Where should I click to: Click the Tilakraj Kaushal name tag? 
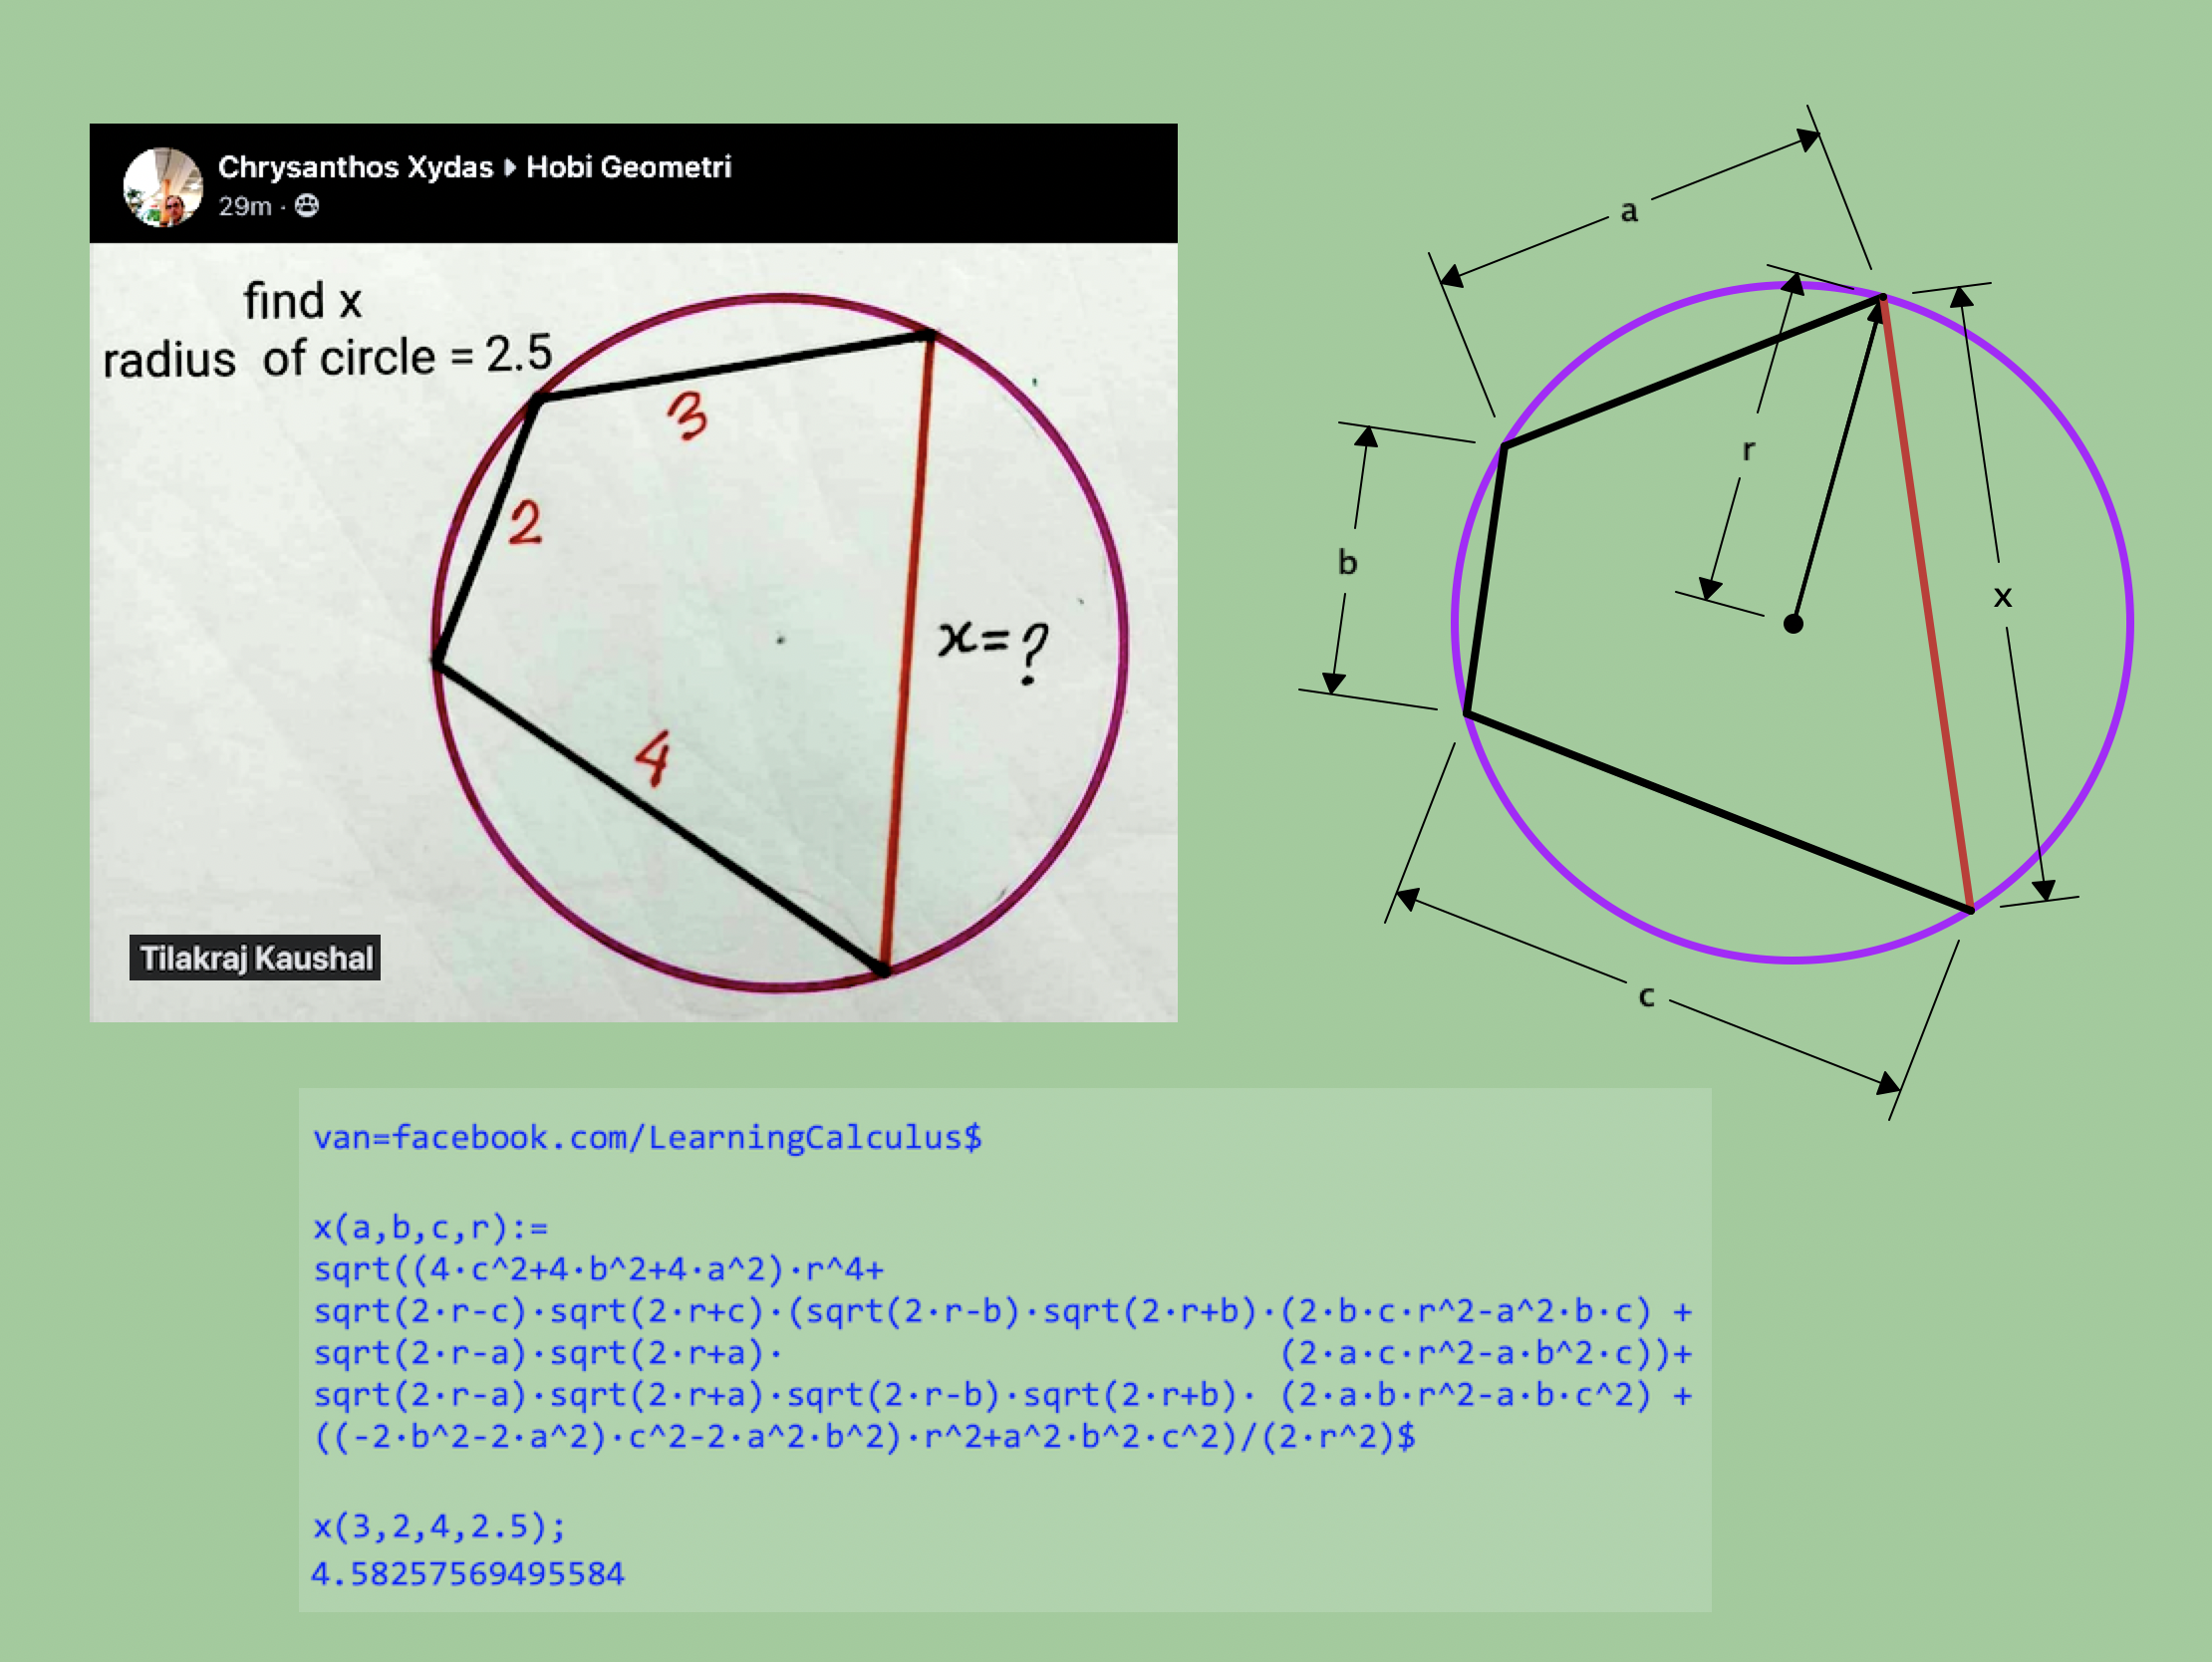[255, 958]
